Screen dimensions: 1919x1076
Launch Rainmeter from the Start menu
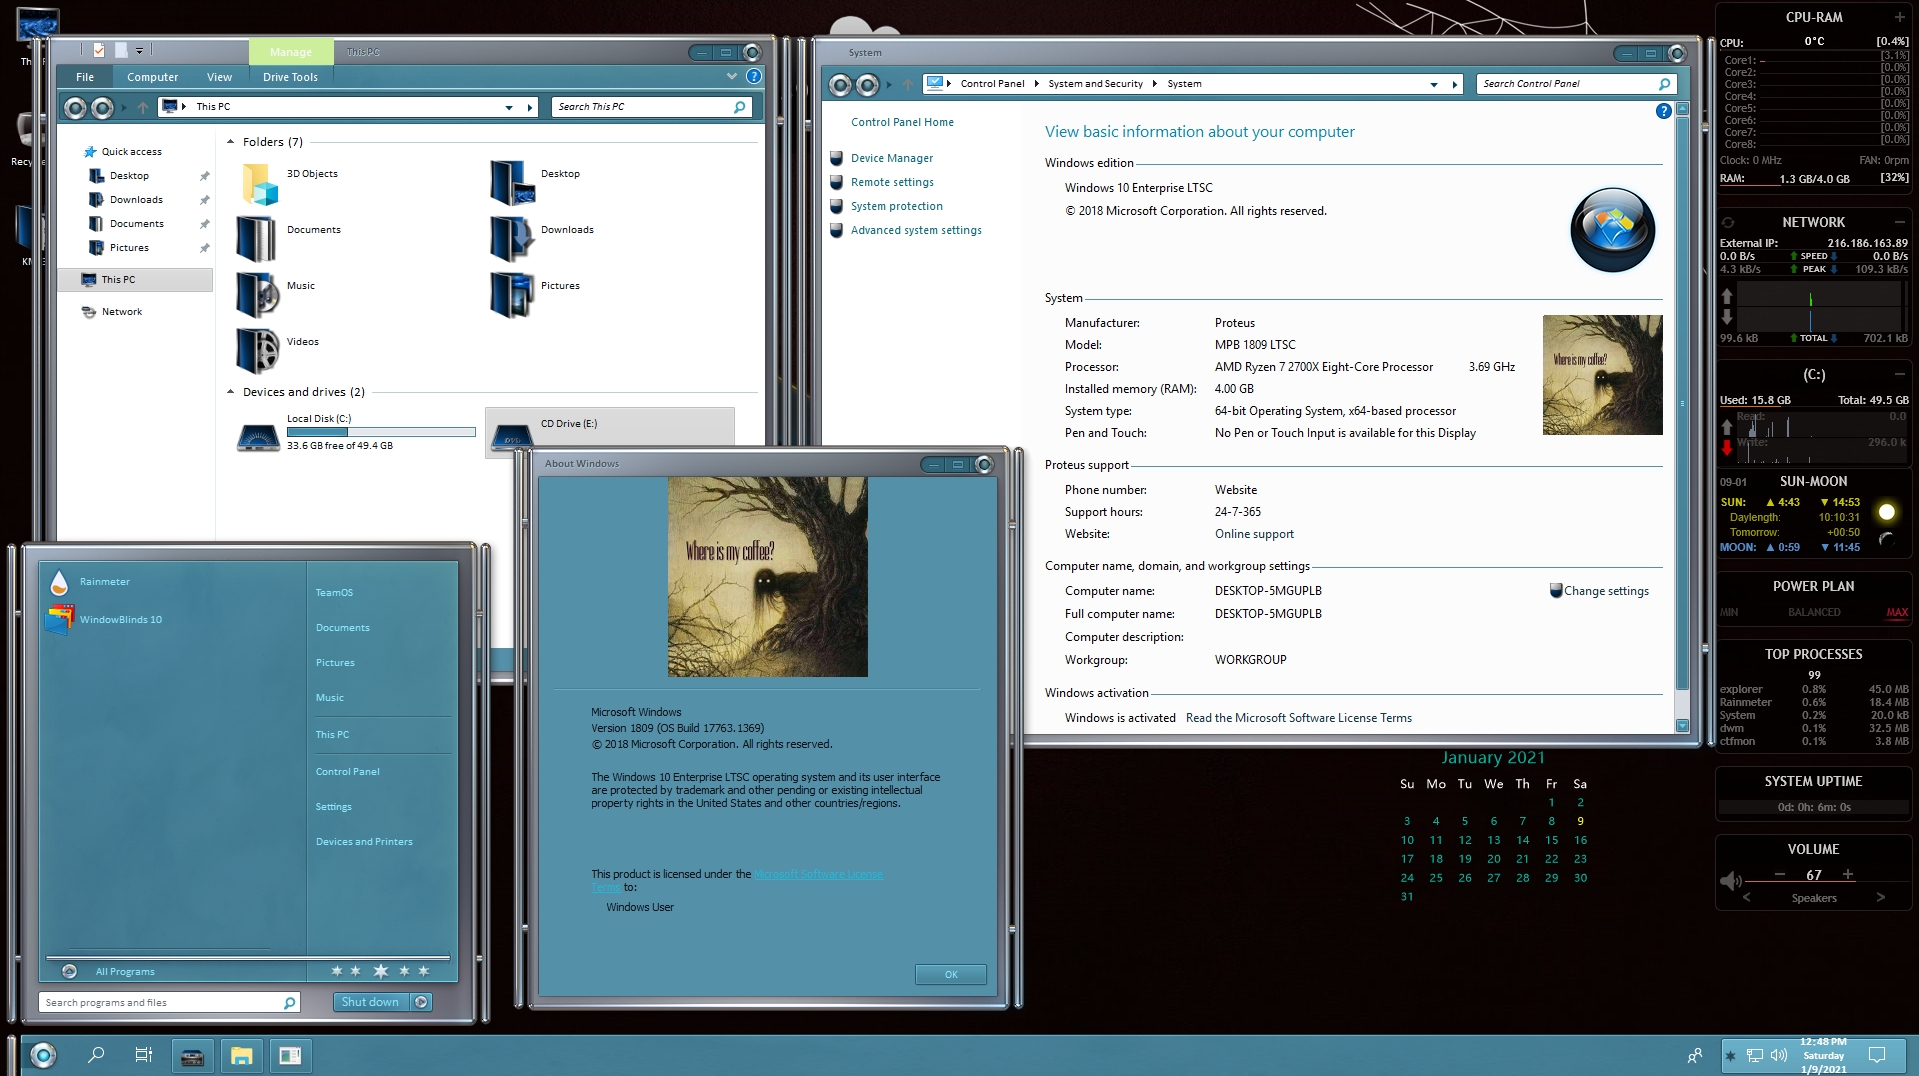click(104, 582)
